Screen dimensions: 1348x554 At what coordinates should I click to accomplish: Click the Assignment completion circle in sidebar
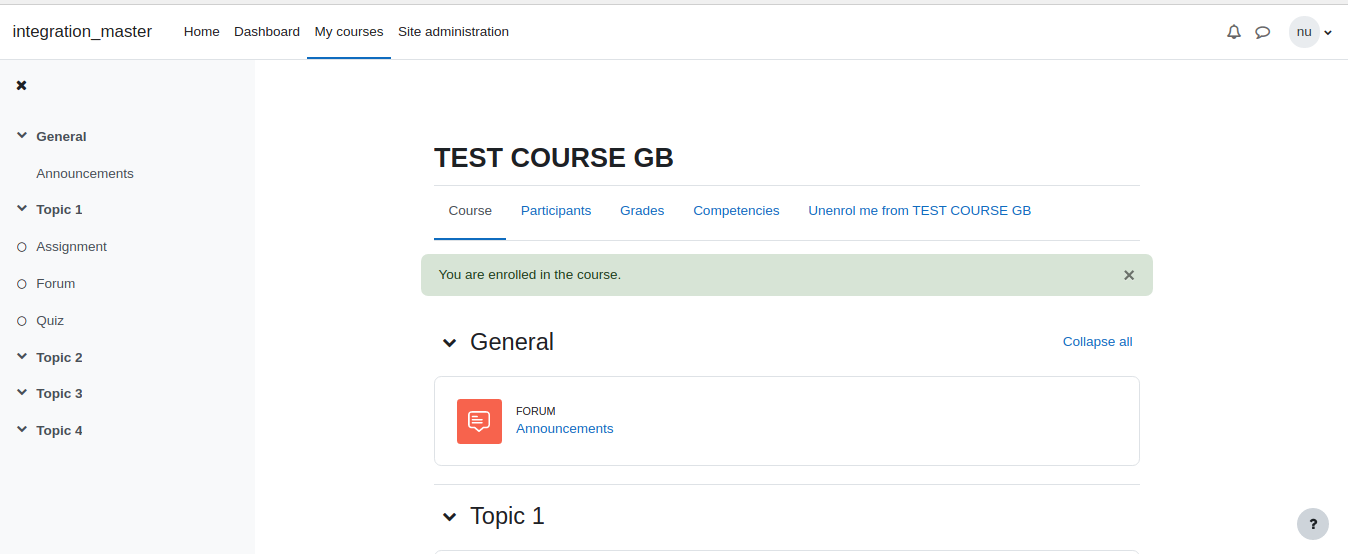22,247
